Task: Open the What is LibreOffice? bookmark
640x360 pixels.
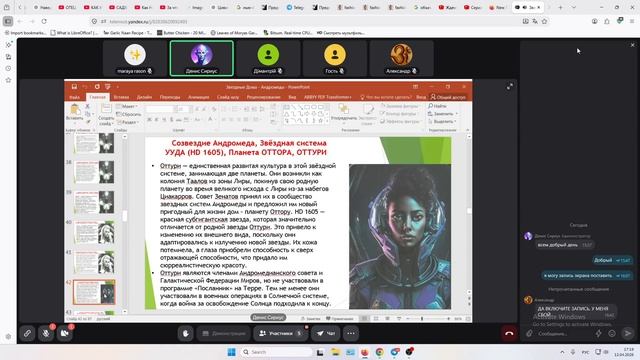Action: point(74,33)
